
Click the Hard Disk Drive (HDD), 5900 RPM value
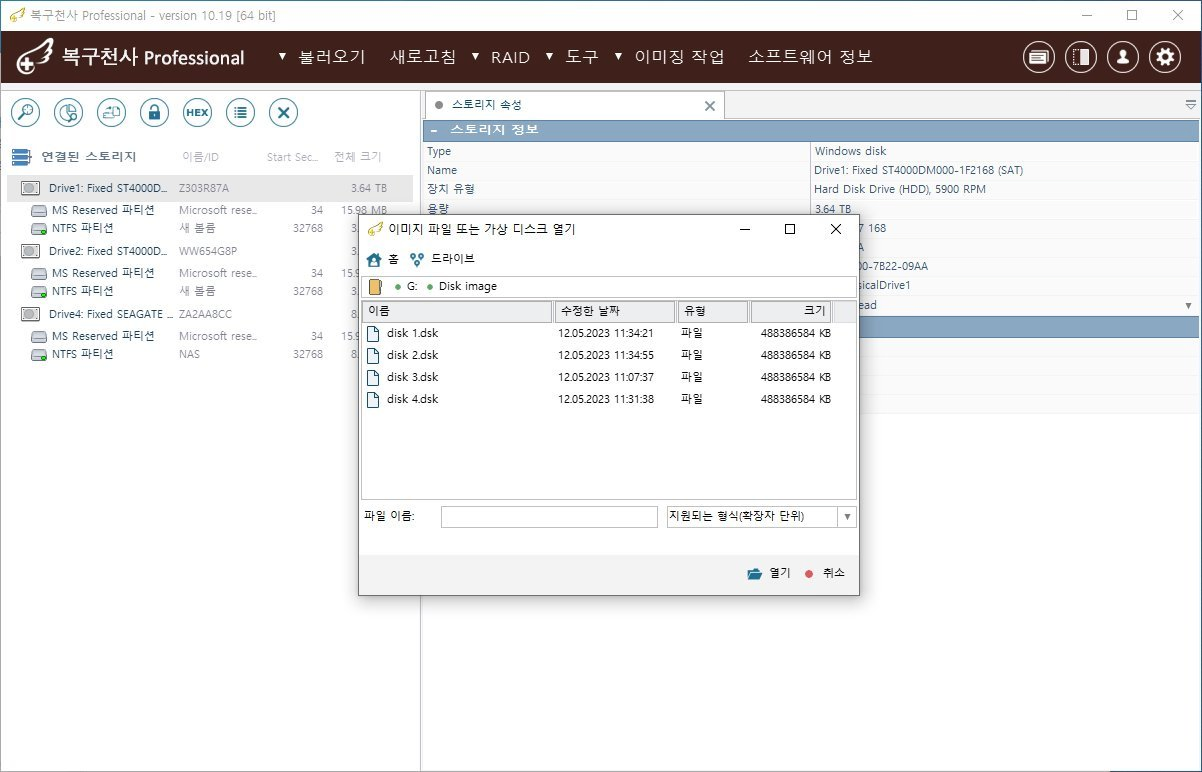coord(898,189)
